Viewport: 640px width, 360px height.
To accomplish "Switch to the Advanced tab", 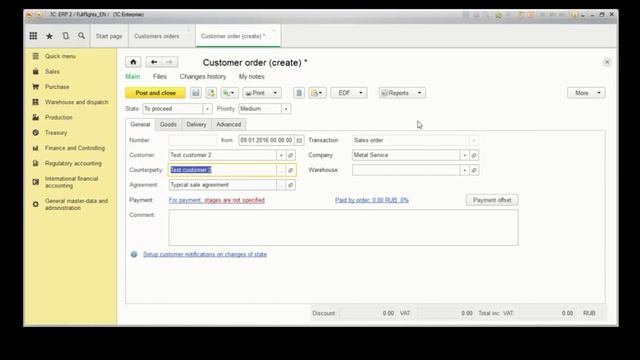I will click(229, 124).
